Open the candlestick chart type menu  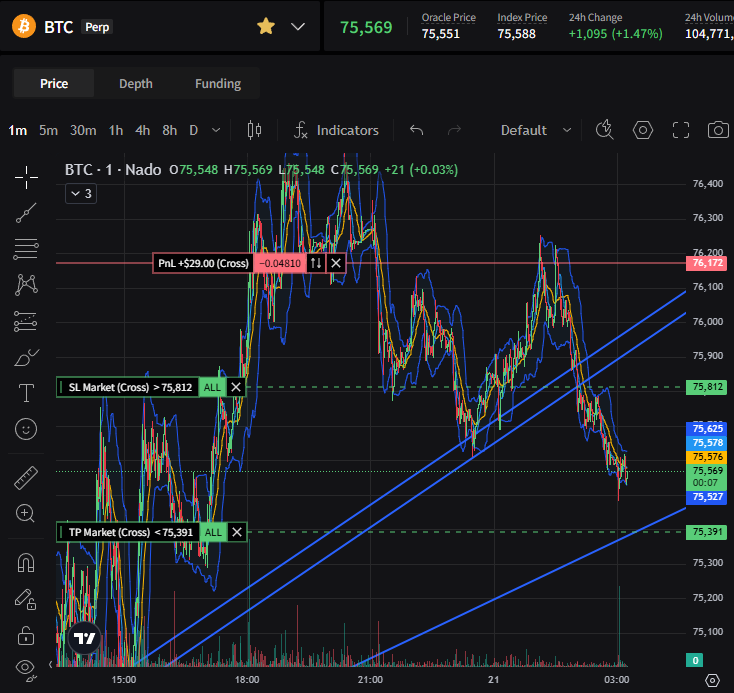click(254, 130)
